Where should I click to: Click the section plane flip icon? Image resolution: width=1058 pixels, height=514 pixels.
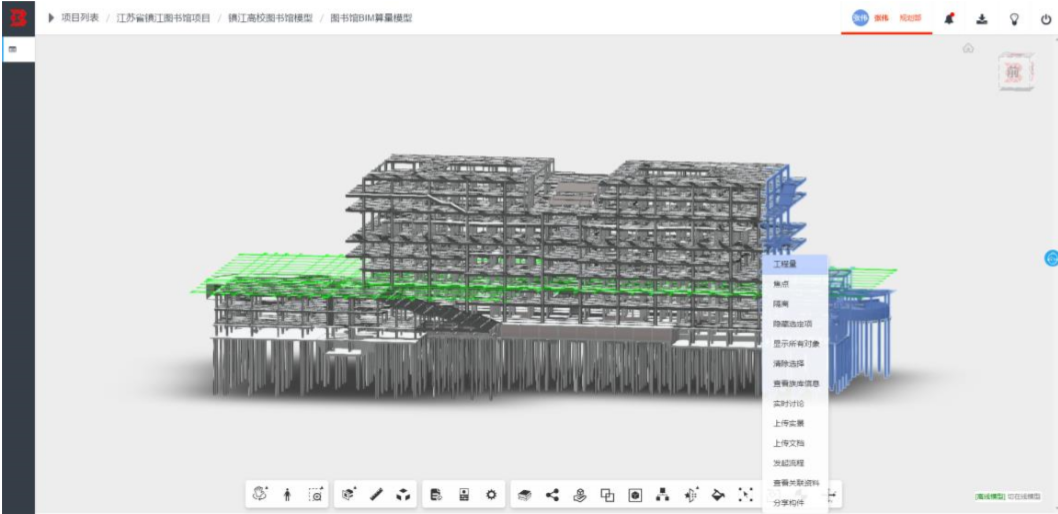point(690,495)
